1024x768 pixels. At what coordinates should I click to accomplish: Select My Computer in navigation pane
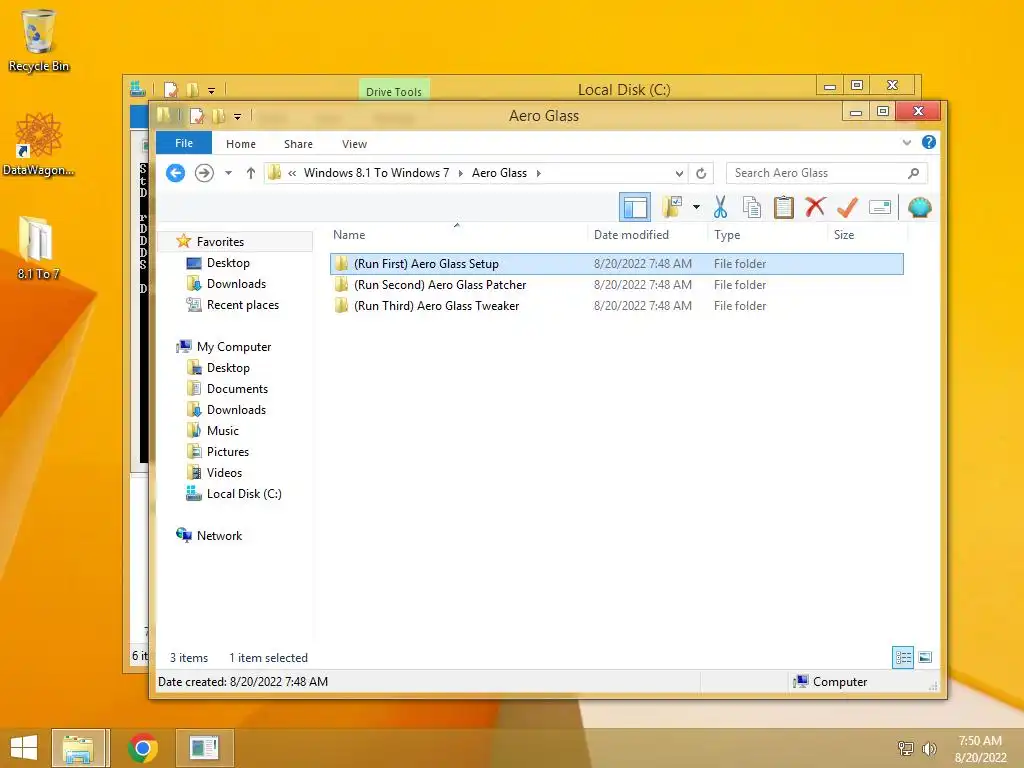pos(234,347)
